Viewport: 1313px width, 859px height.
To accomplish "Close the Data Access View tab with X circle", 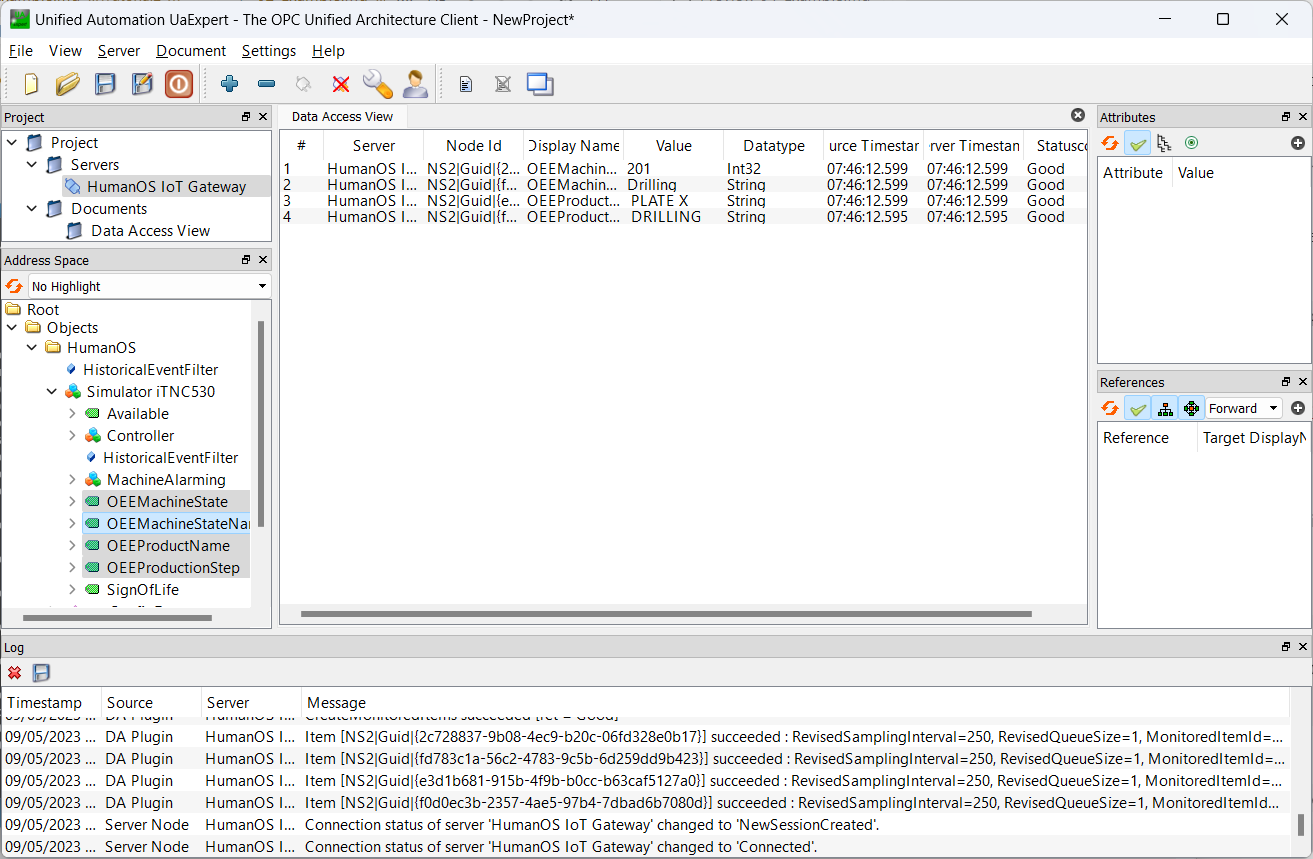I will point(1078,116).
